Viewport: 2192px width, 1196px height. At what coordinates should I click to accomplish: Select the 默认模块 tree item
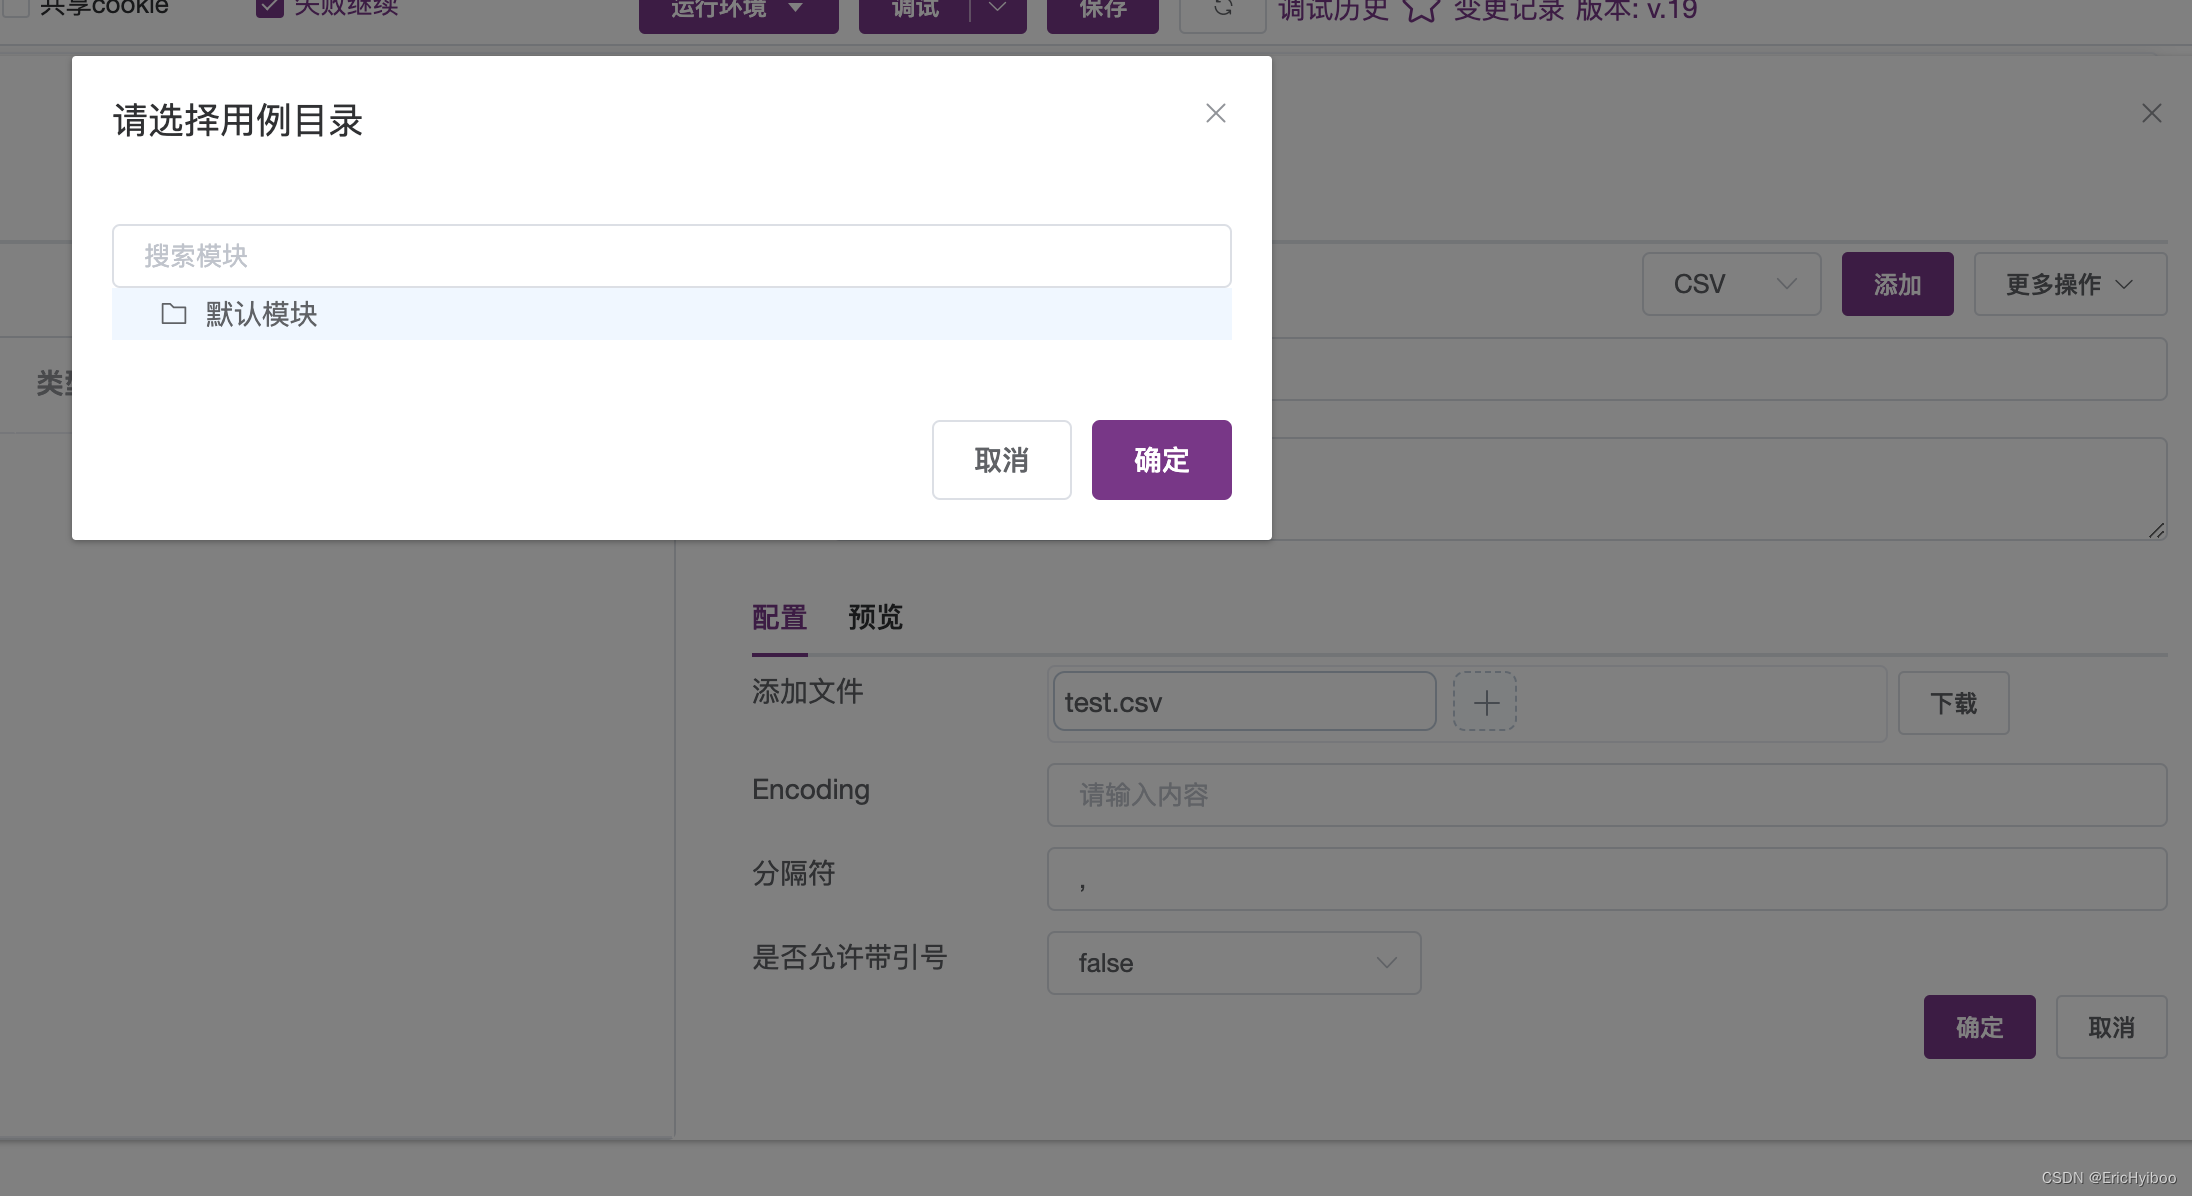(261, 314)
